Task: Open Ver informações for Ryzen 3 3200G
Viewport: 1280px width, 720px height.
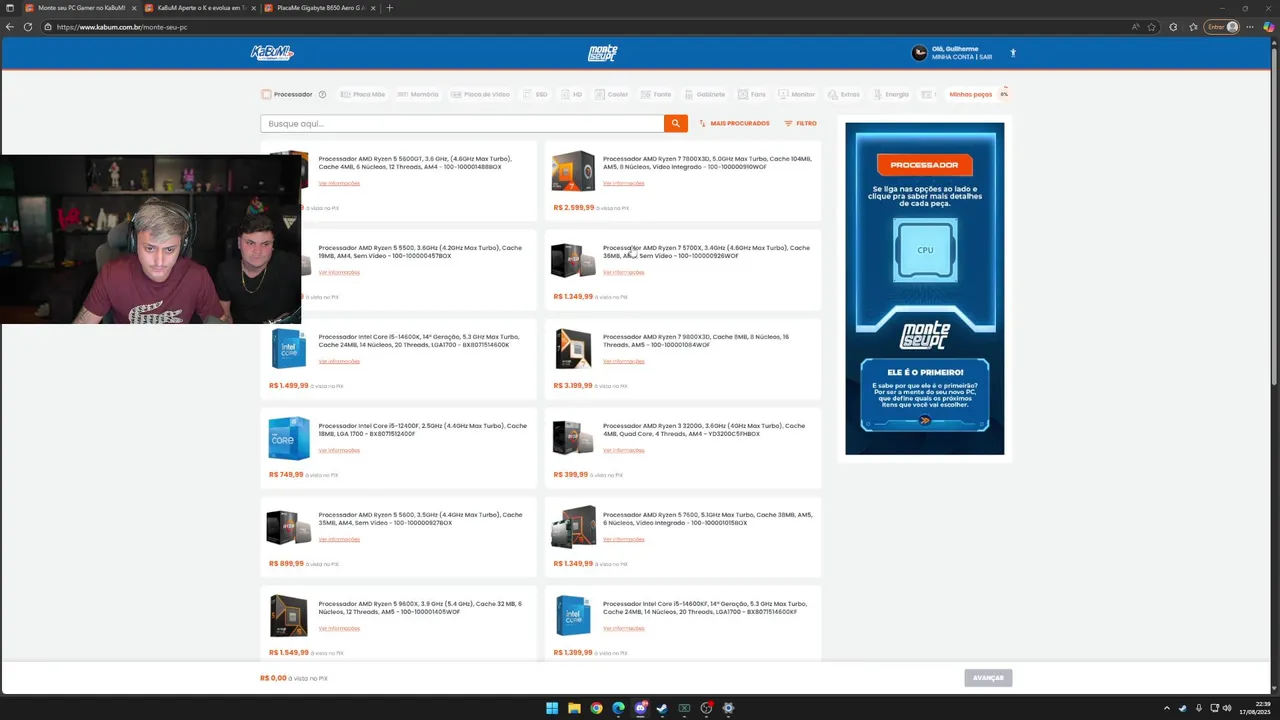Action: pos(624,450)
